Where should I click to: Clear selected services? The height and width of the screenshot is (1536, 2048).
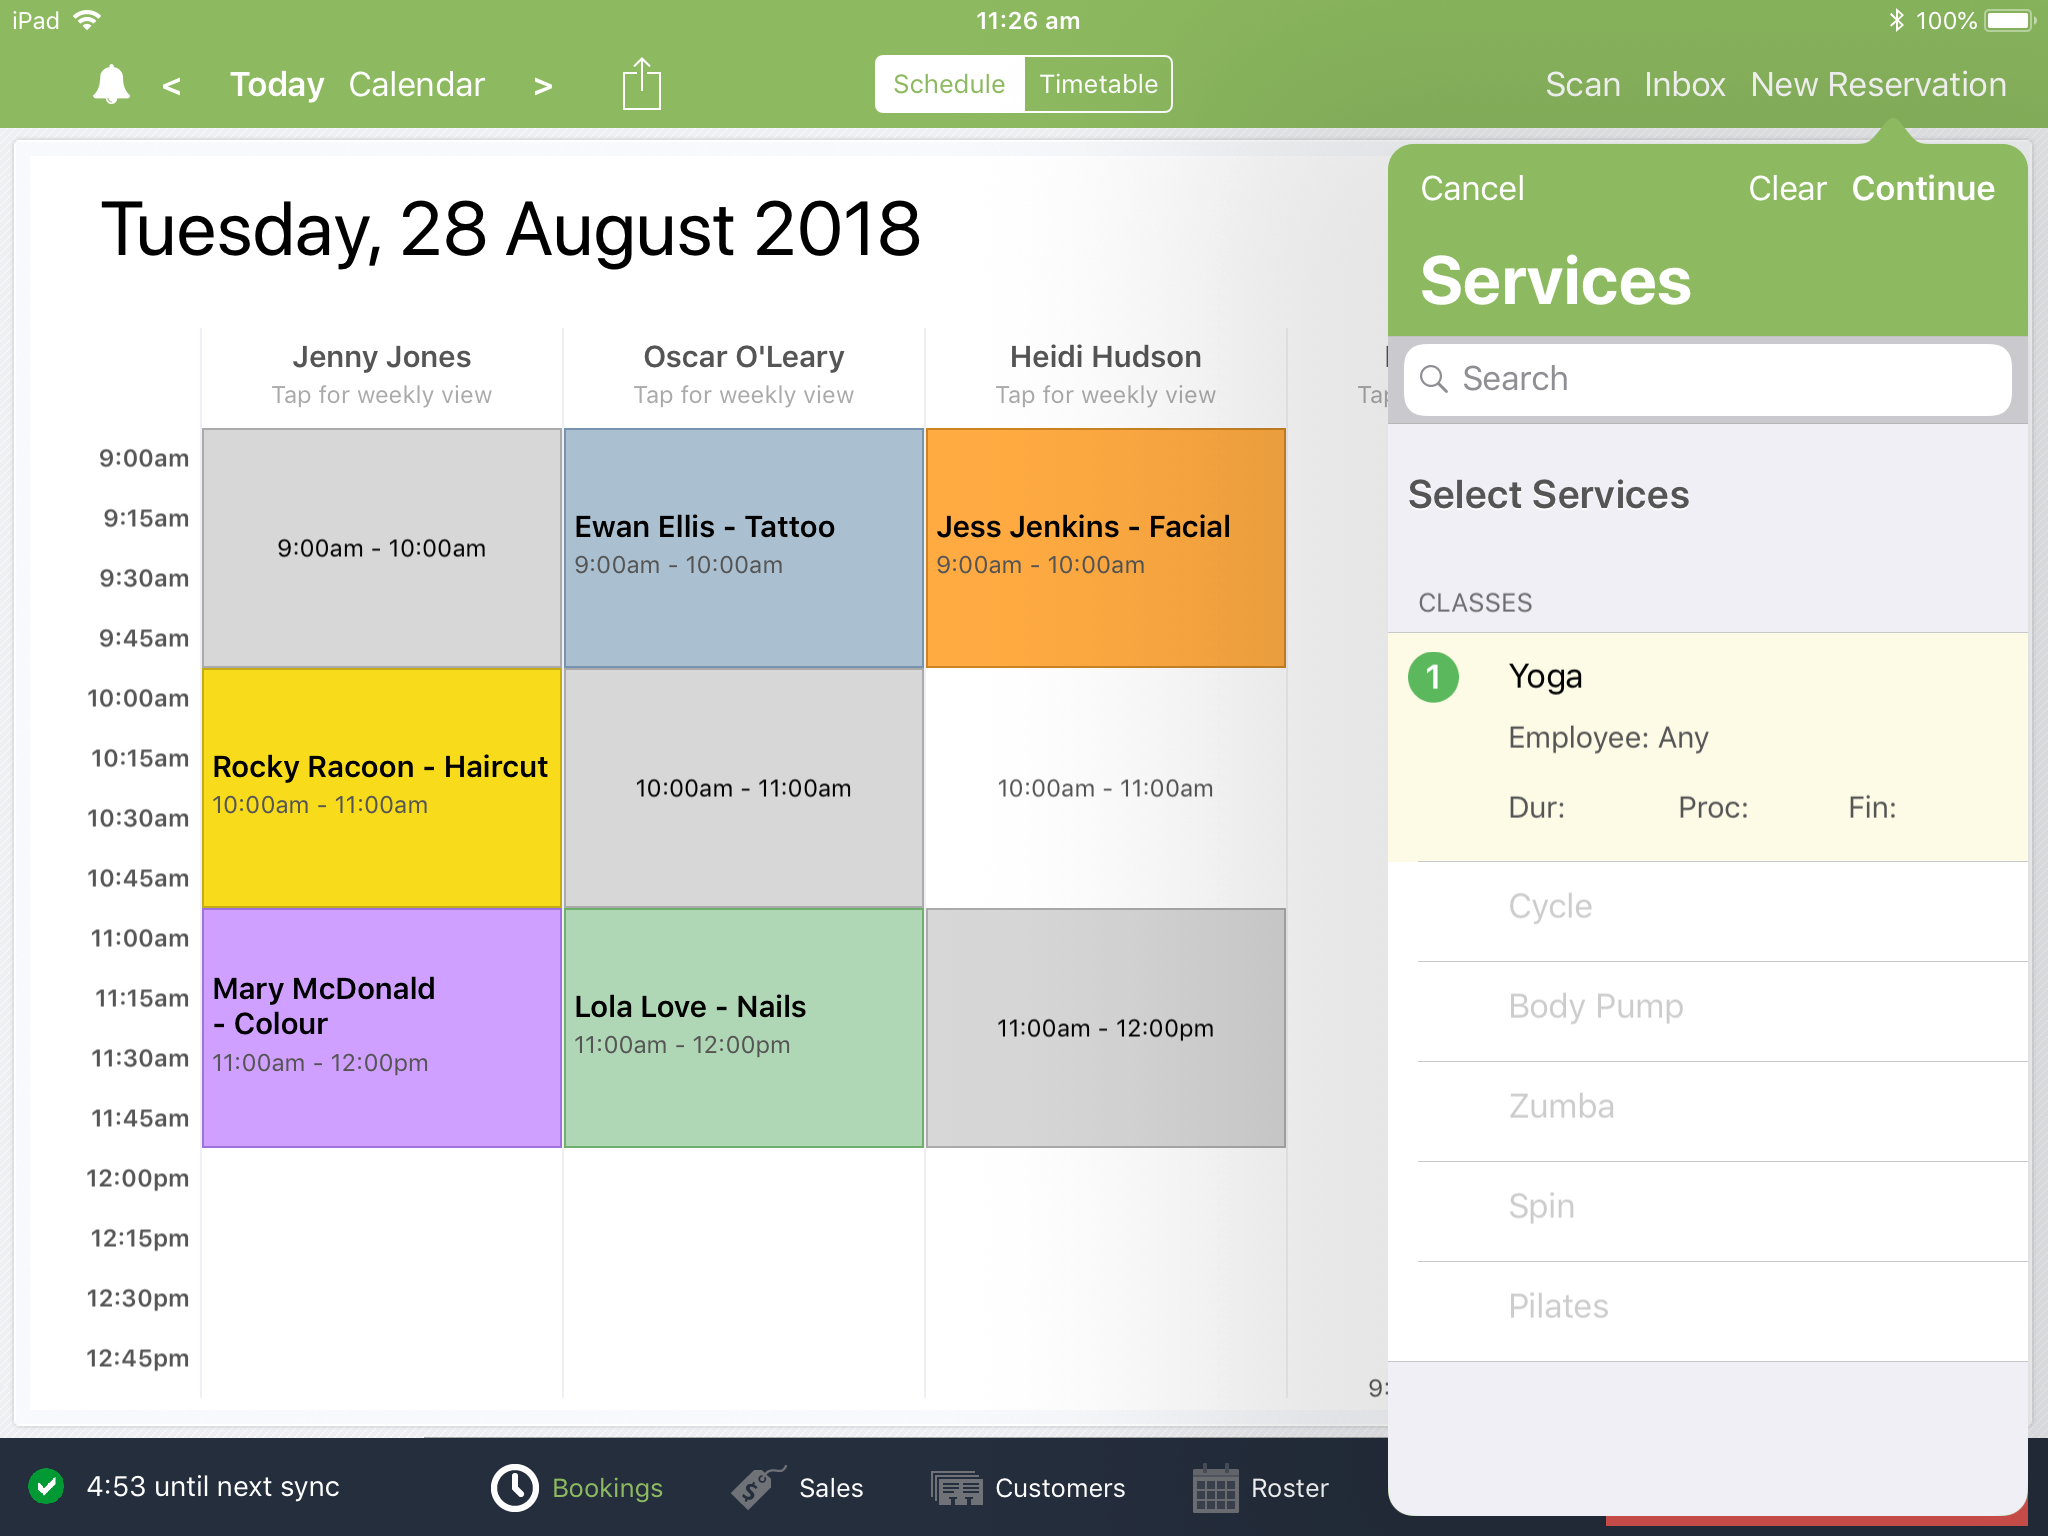coord(1787,188)
